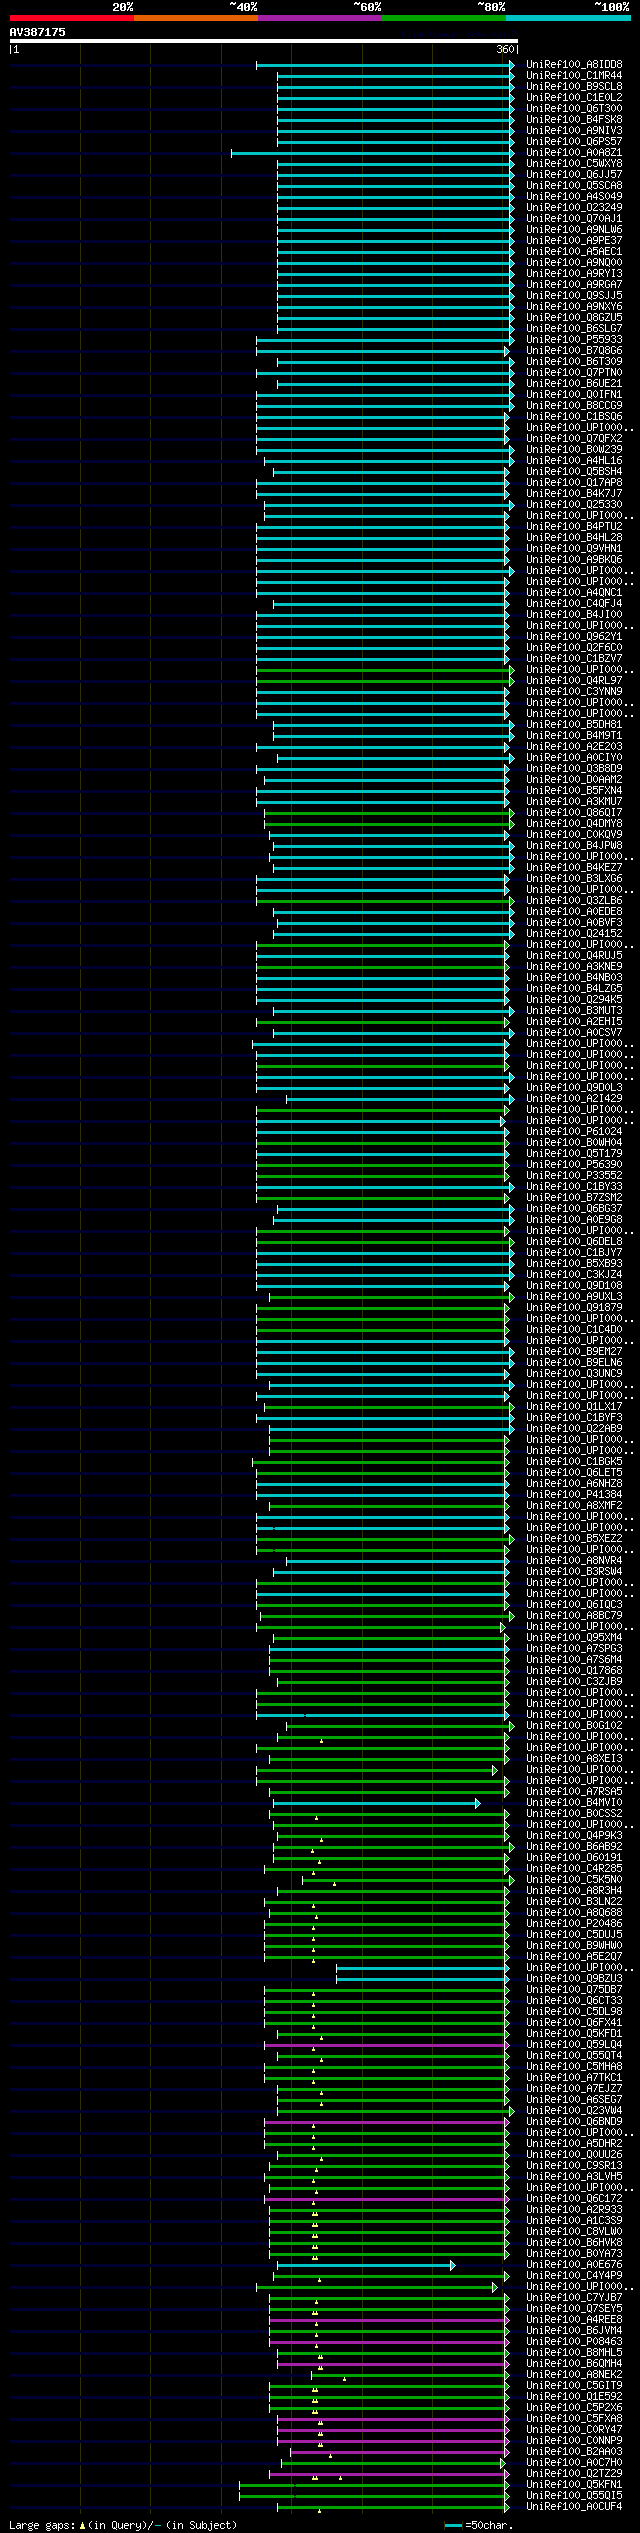
Task: Click hit UniRef100_P61024
Action: pos(574,1132)
